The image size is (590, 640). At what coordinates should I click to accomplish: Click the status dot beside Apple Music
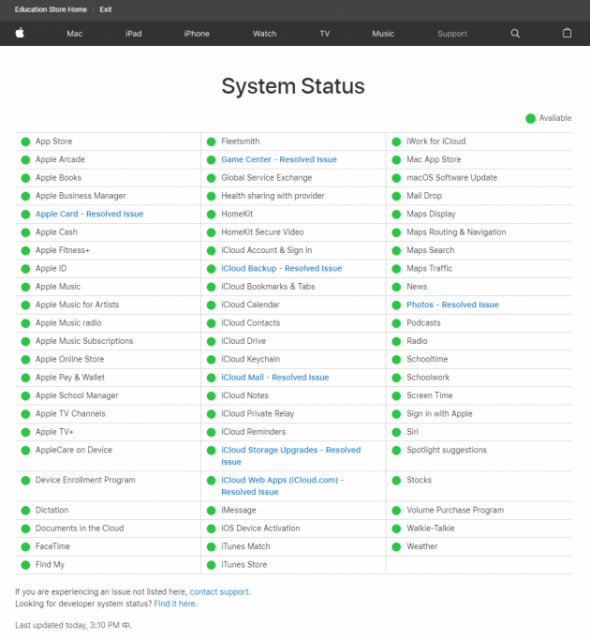pyautogui.click(x=26, y=287)
